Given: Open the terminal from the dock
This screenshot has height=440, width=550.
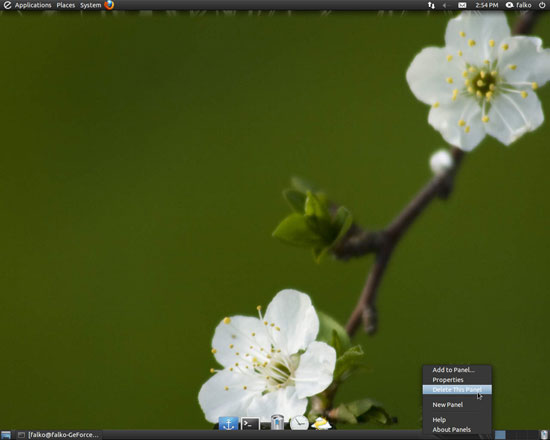Looking at the screenshot, I should click(x=250, y=424).
